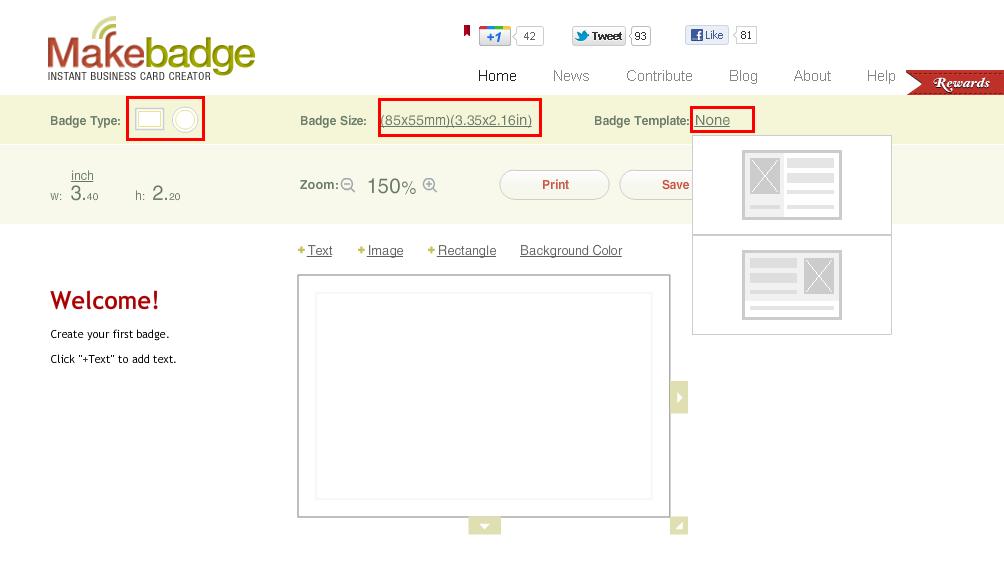Click the red bookmark icon
Viewport: 1004px width, 564px height.
click(467, 30)
